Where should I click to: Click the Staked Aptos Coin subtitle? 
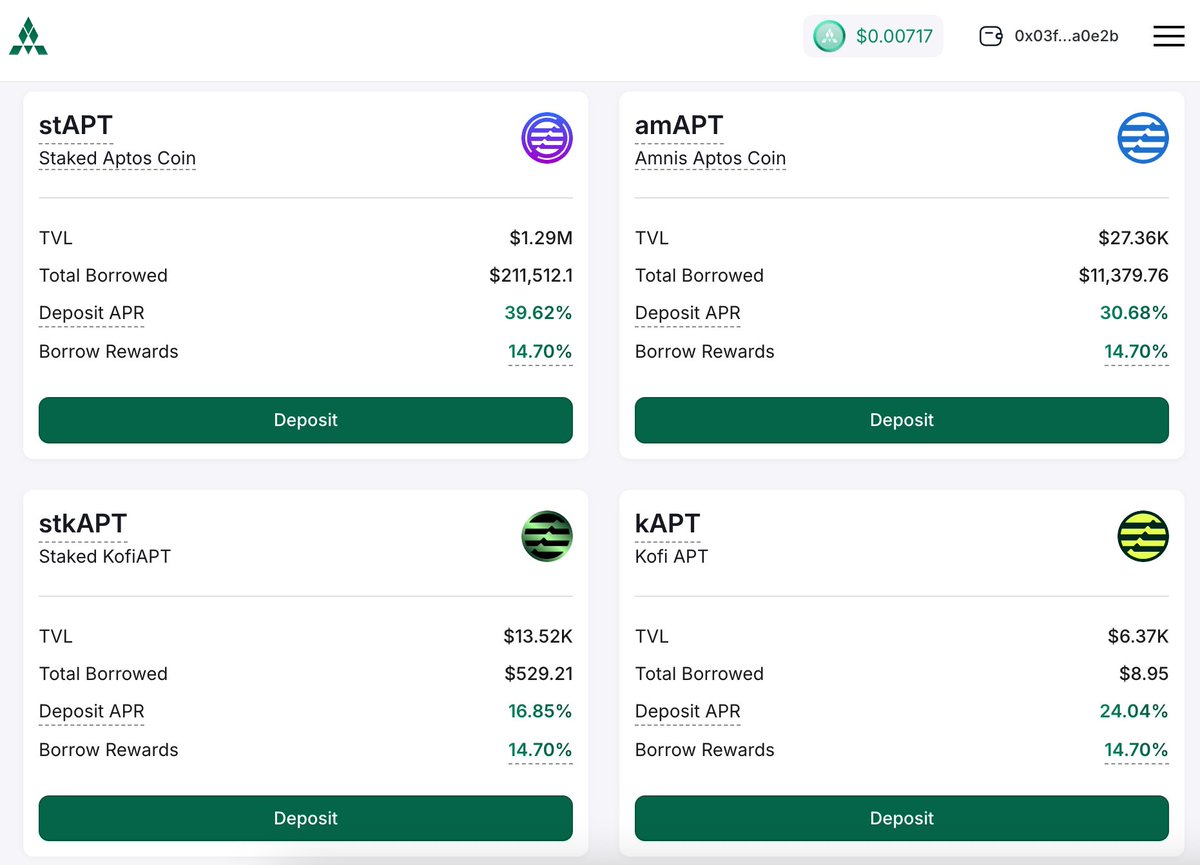coord(117,158)
